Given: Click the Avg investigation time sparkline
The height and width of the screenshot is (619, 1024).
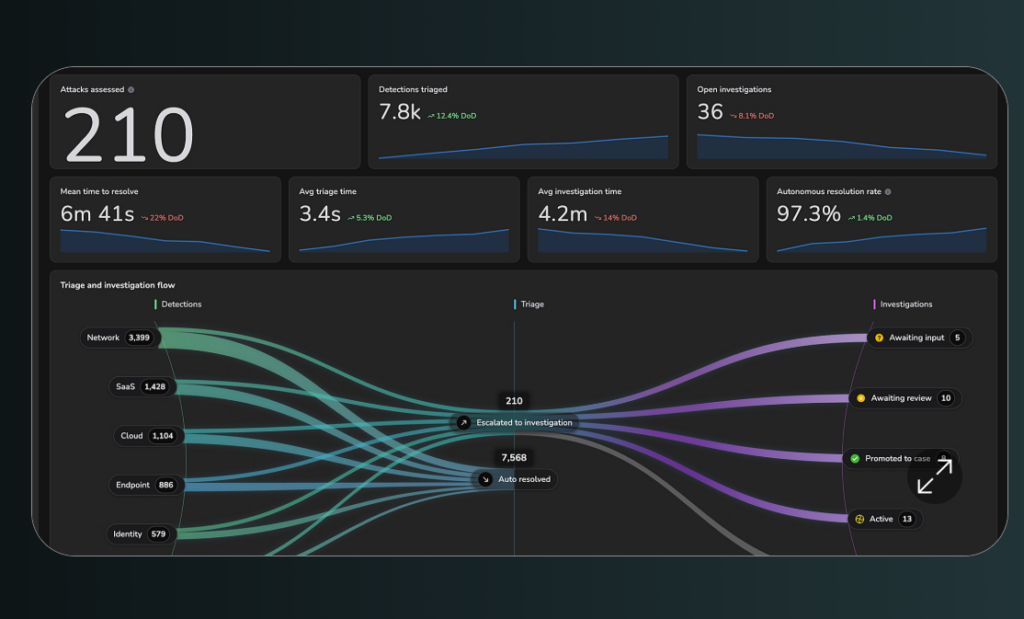Looking at the screenshot, I should click(x=643, y=241).
